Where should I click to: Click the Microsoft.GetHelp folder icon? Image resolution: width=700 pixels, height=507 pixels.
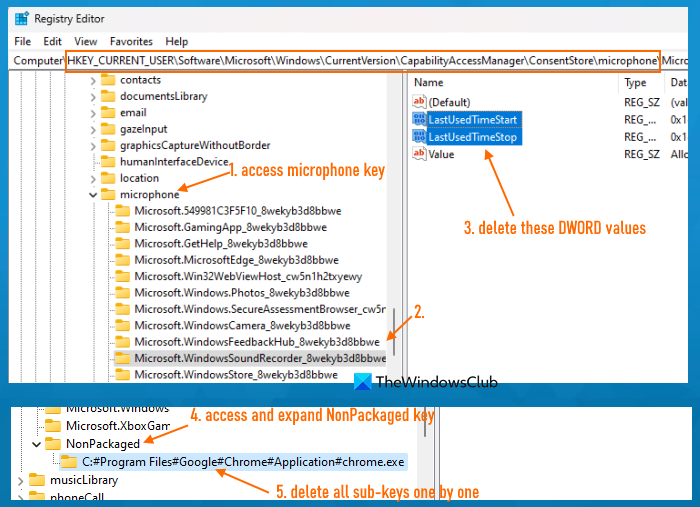pyautogui.click(x=123, y=243)
